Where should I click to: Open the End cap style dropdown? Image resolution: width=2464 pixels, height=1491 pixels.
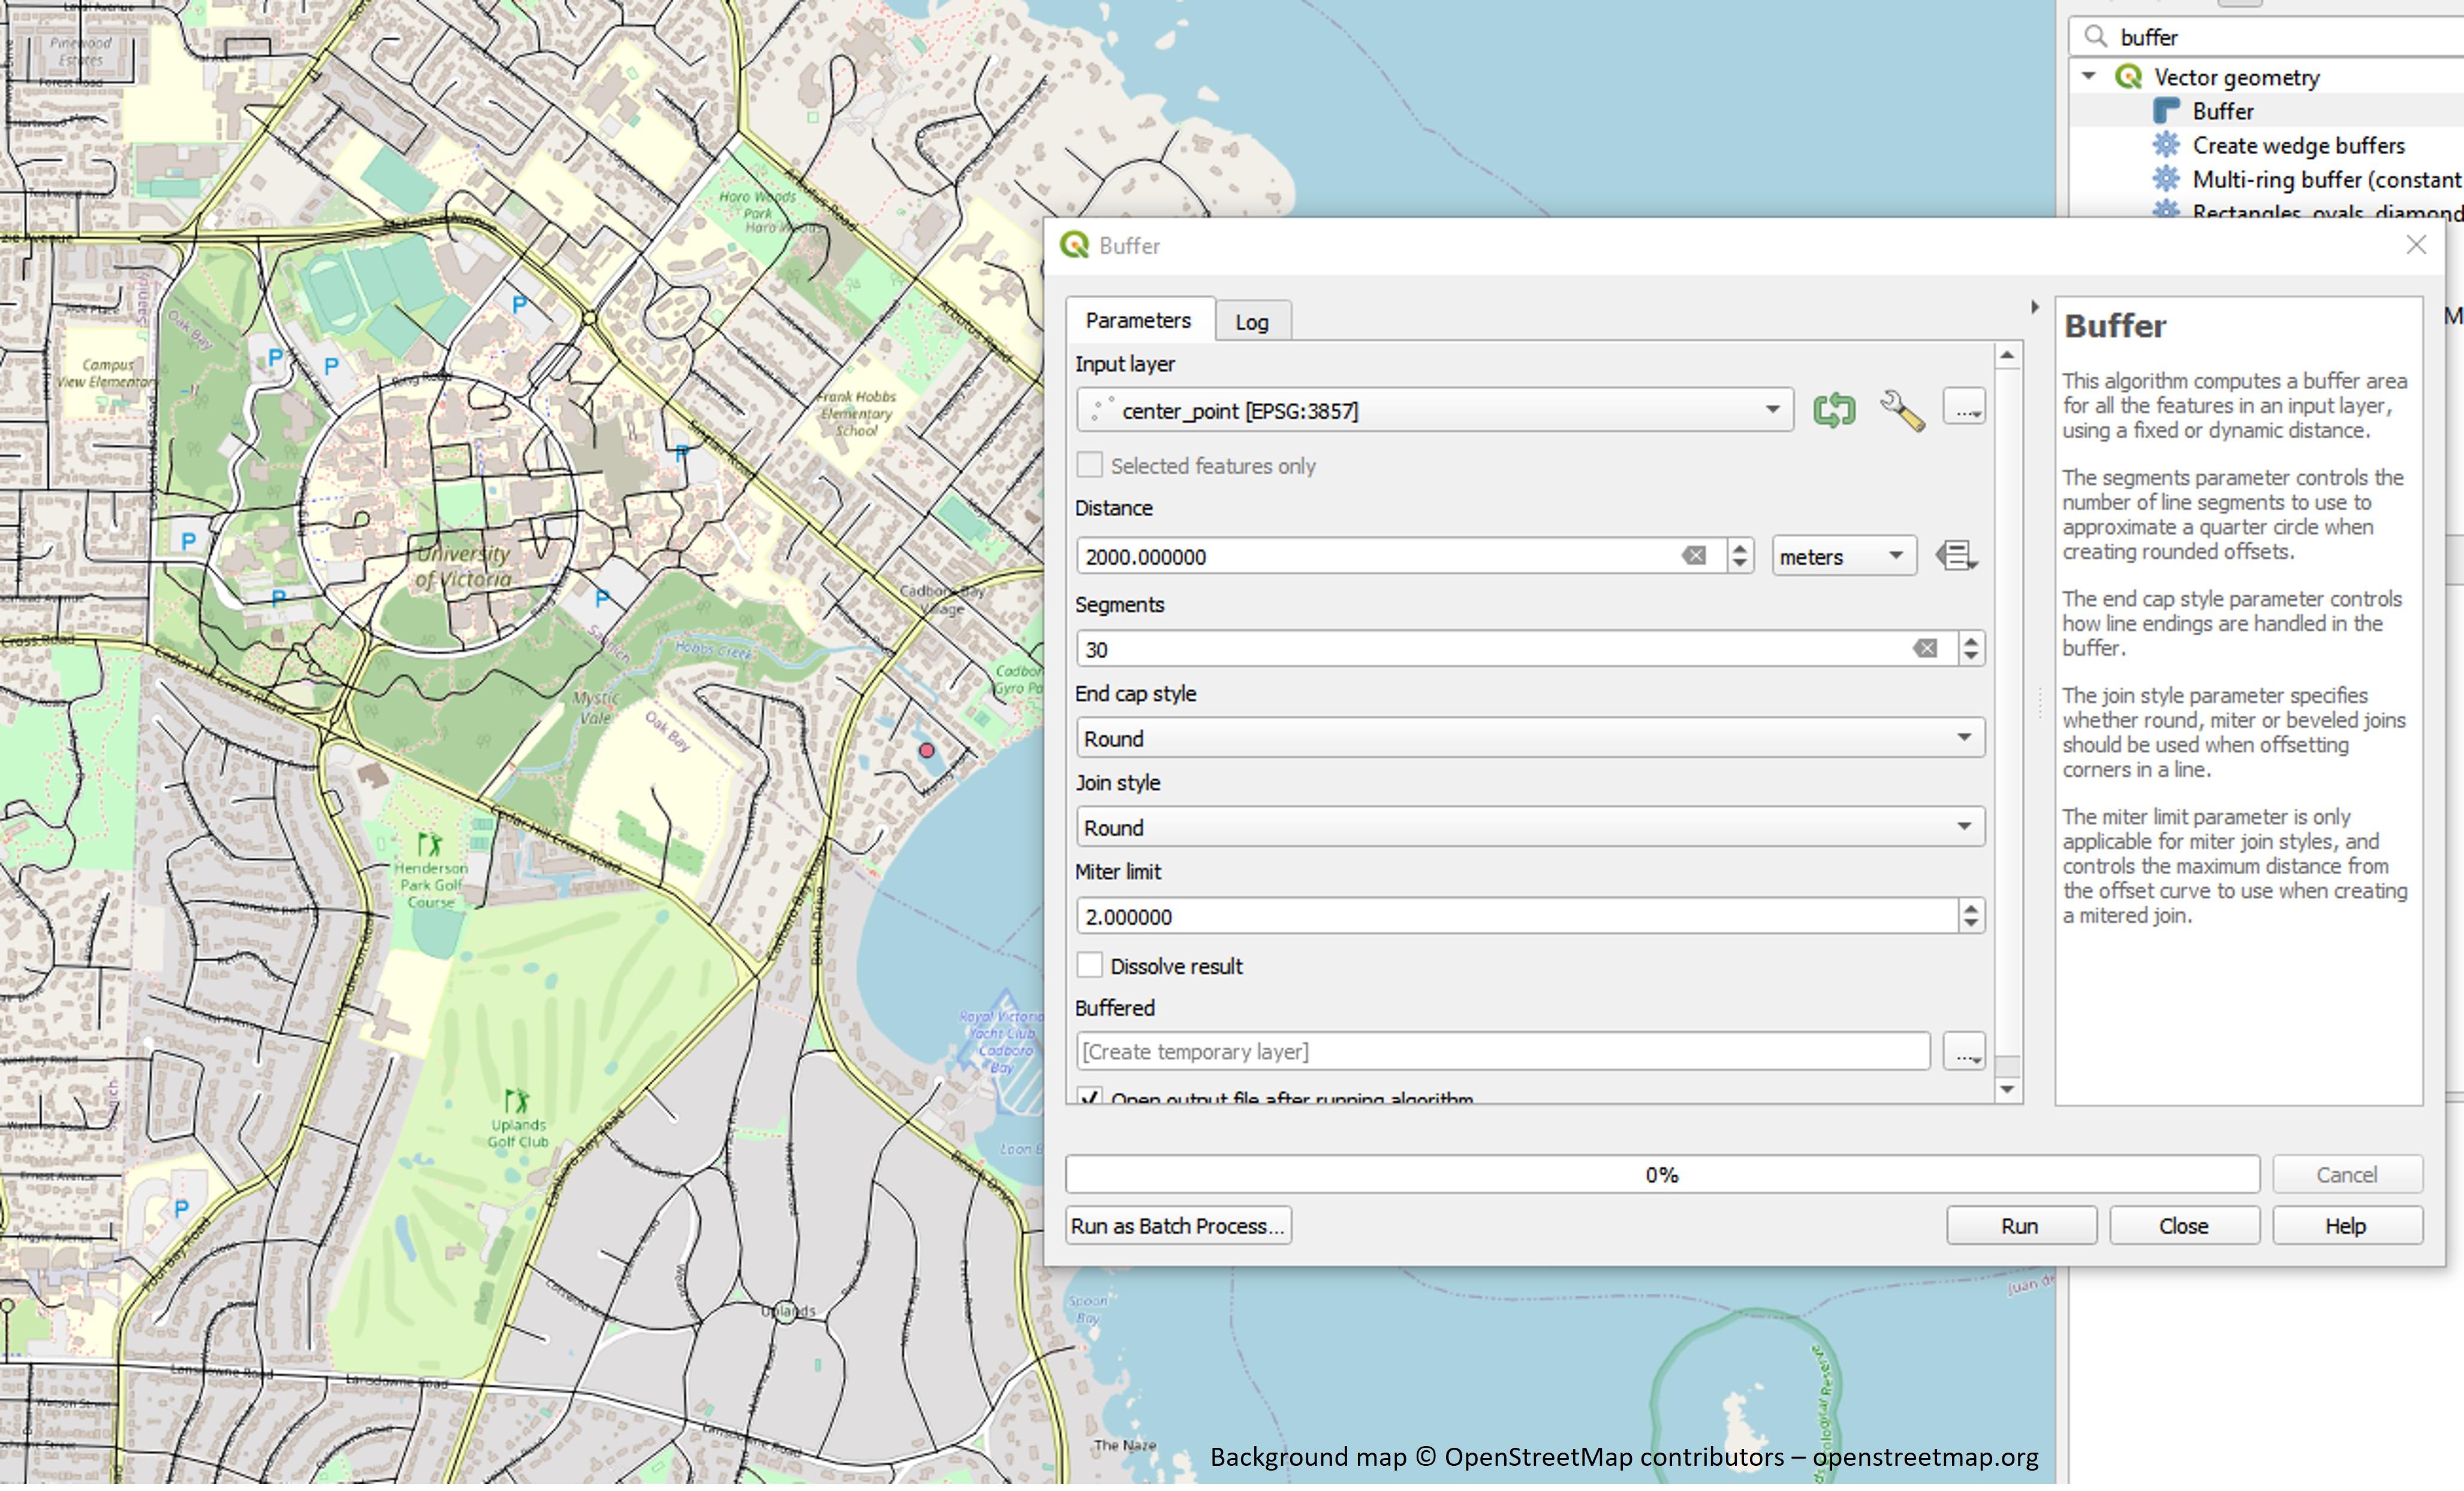[x=1530, y=739]
